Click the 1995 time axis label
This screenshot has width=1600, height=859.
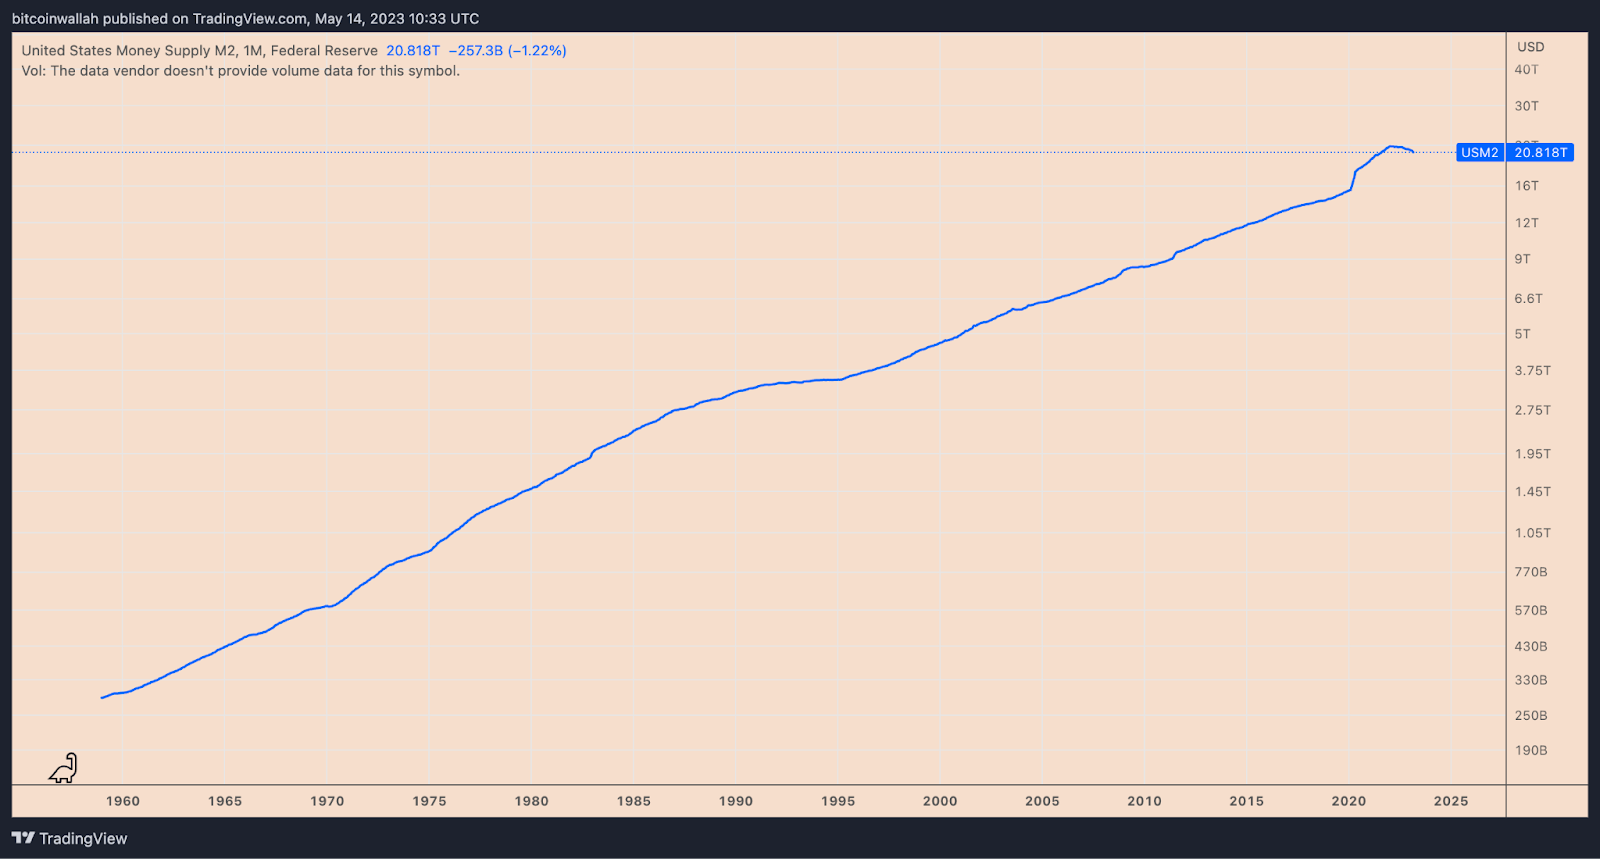(838, 801)
